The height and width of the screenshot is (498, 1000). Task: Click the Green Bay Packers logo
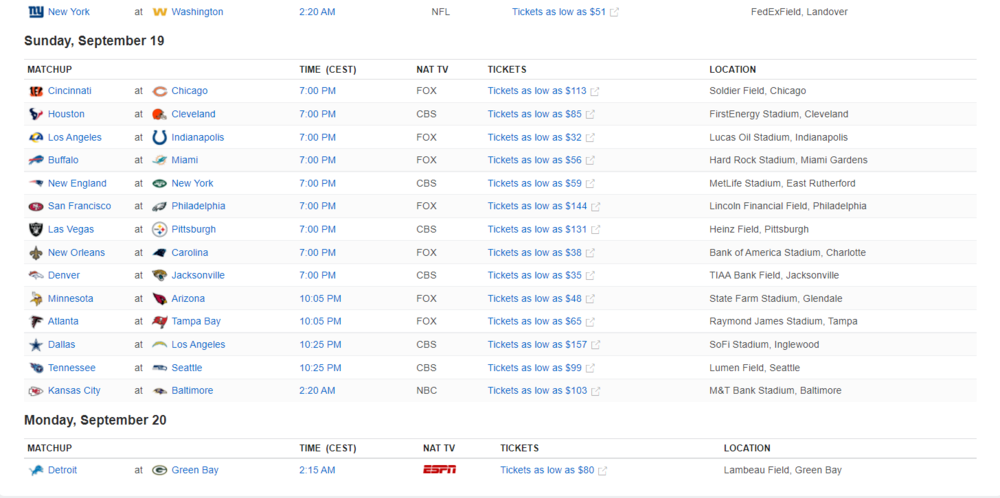pos(159,470)
